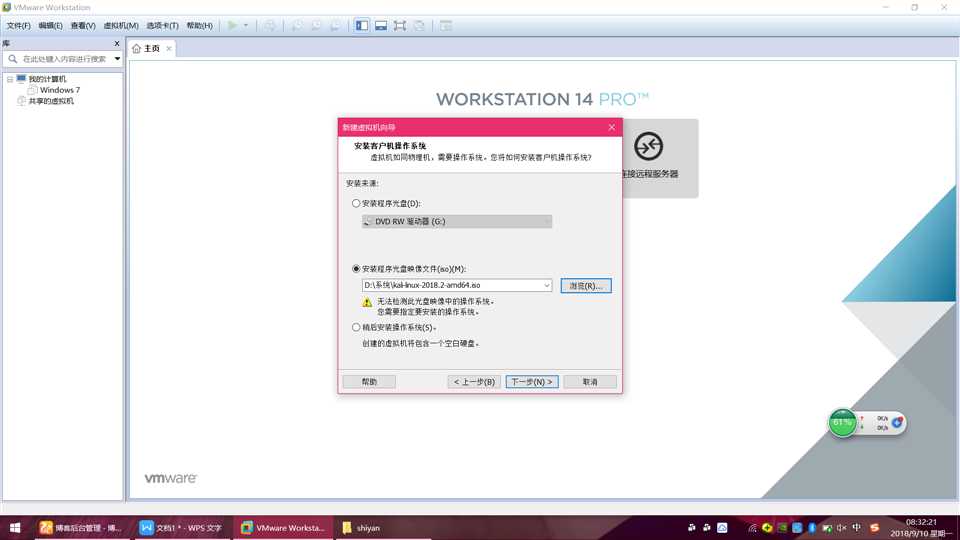
Task: Select the 安装程序光盘(D) radio option
Action: 356,203
